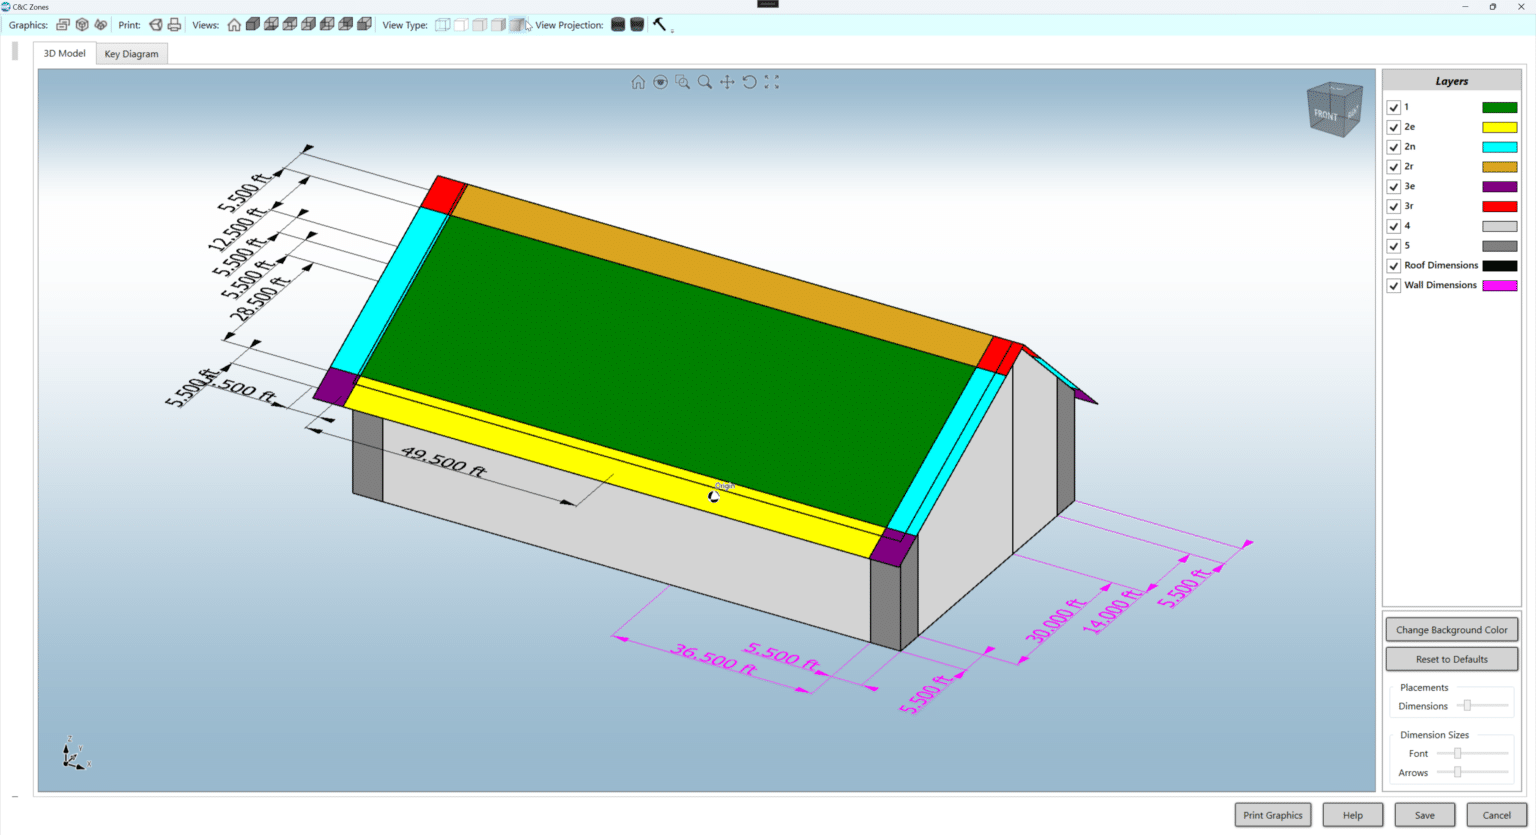
Task: Copy graphics to clipboard via Graphics icon
Action: point(61,24)
